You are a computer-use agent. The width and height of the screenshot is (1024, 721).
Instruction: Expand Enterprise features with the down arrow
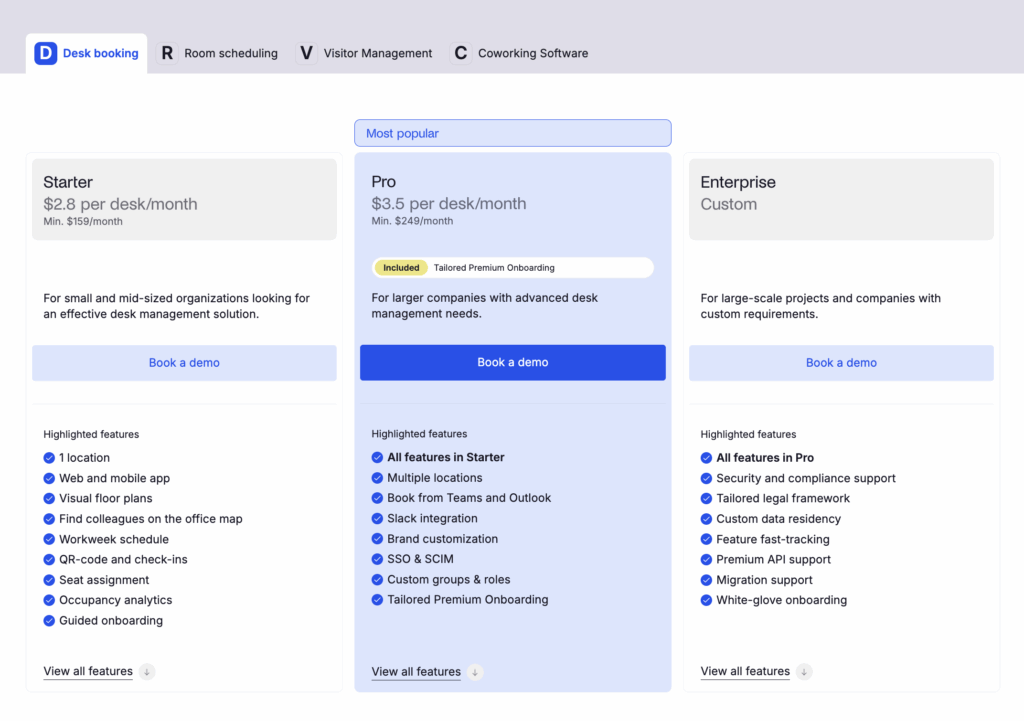(804, 672)
